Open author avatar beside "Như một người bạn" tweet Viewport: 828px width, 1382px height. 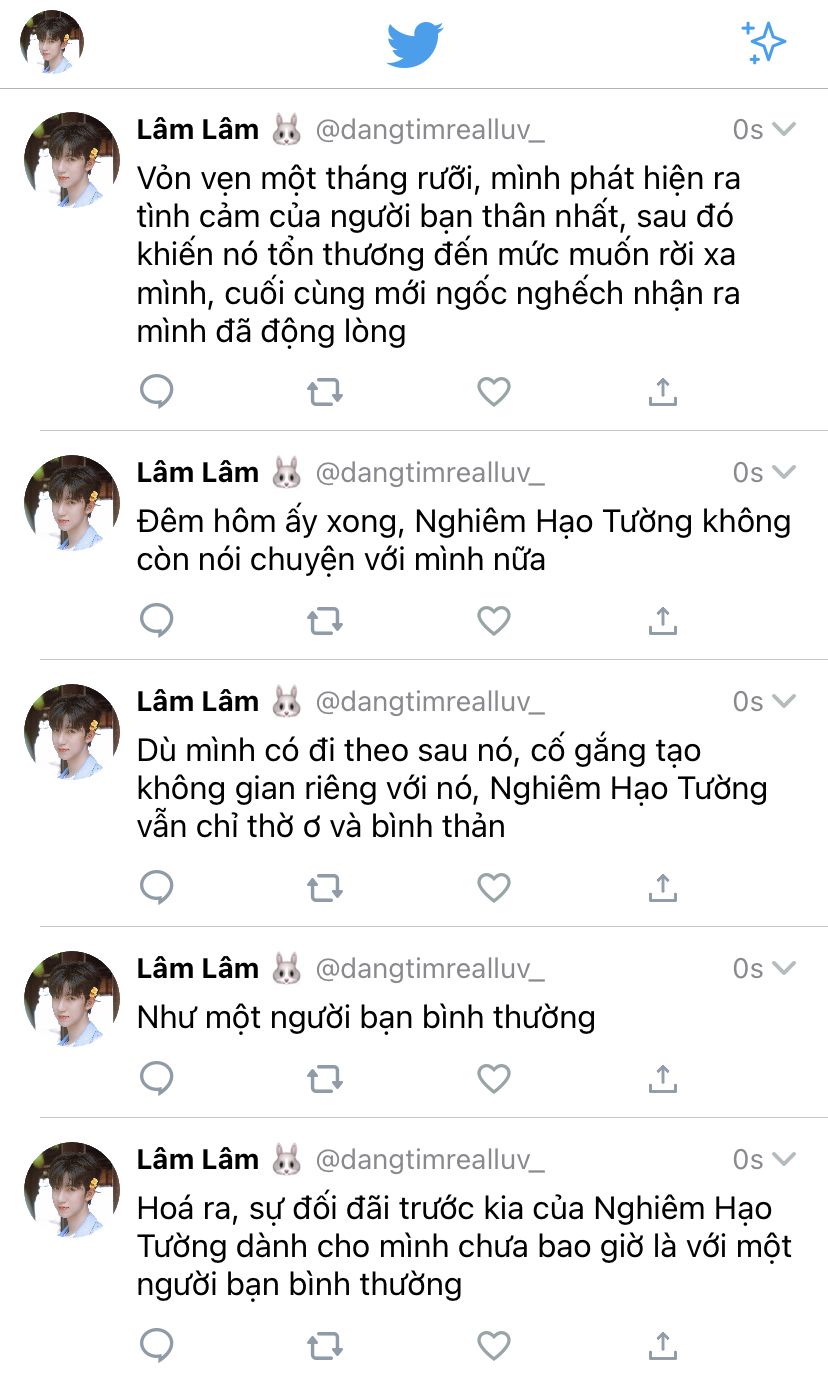pyautogui.click(x=71, y=999)
